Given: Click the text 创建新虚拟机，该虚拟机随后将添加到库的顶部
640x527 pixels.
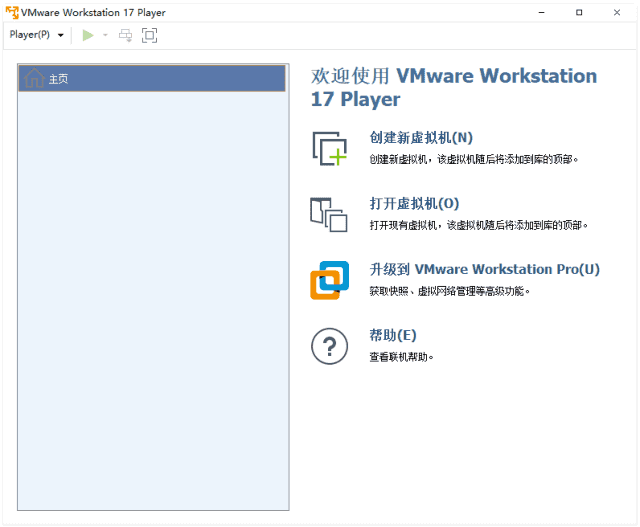Looking at the screenshot, I should 473,159.
